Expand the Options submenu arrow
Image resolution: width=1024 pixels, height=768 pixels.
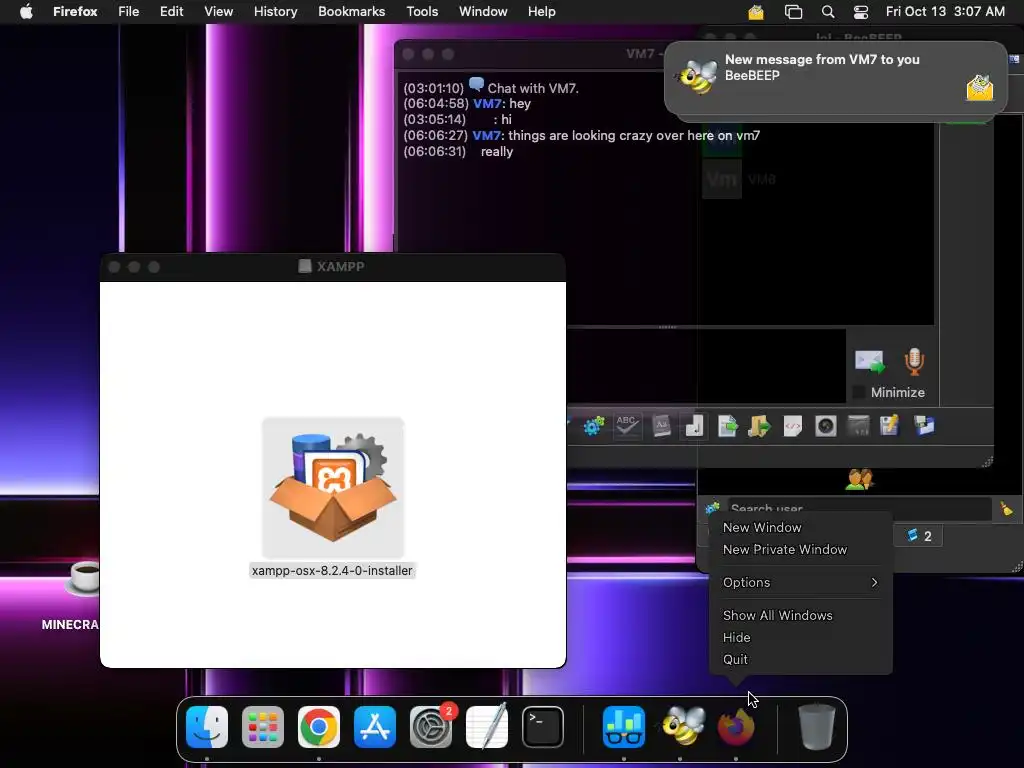[874, 583]
